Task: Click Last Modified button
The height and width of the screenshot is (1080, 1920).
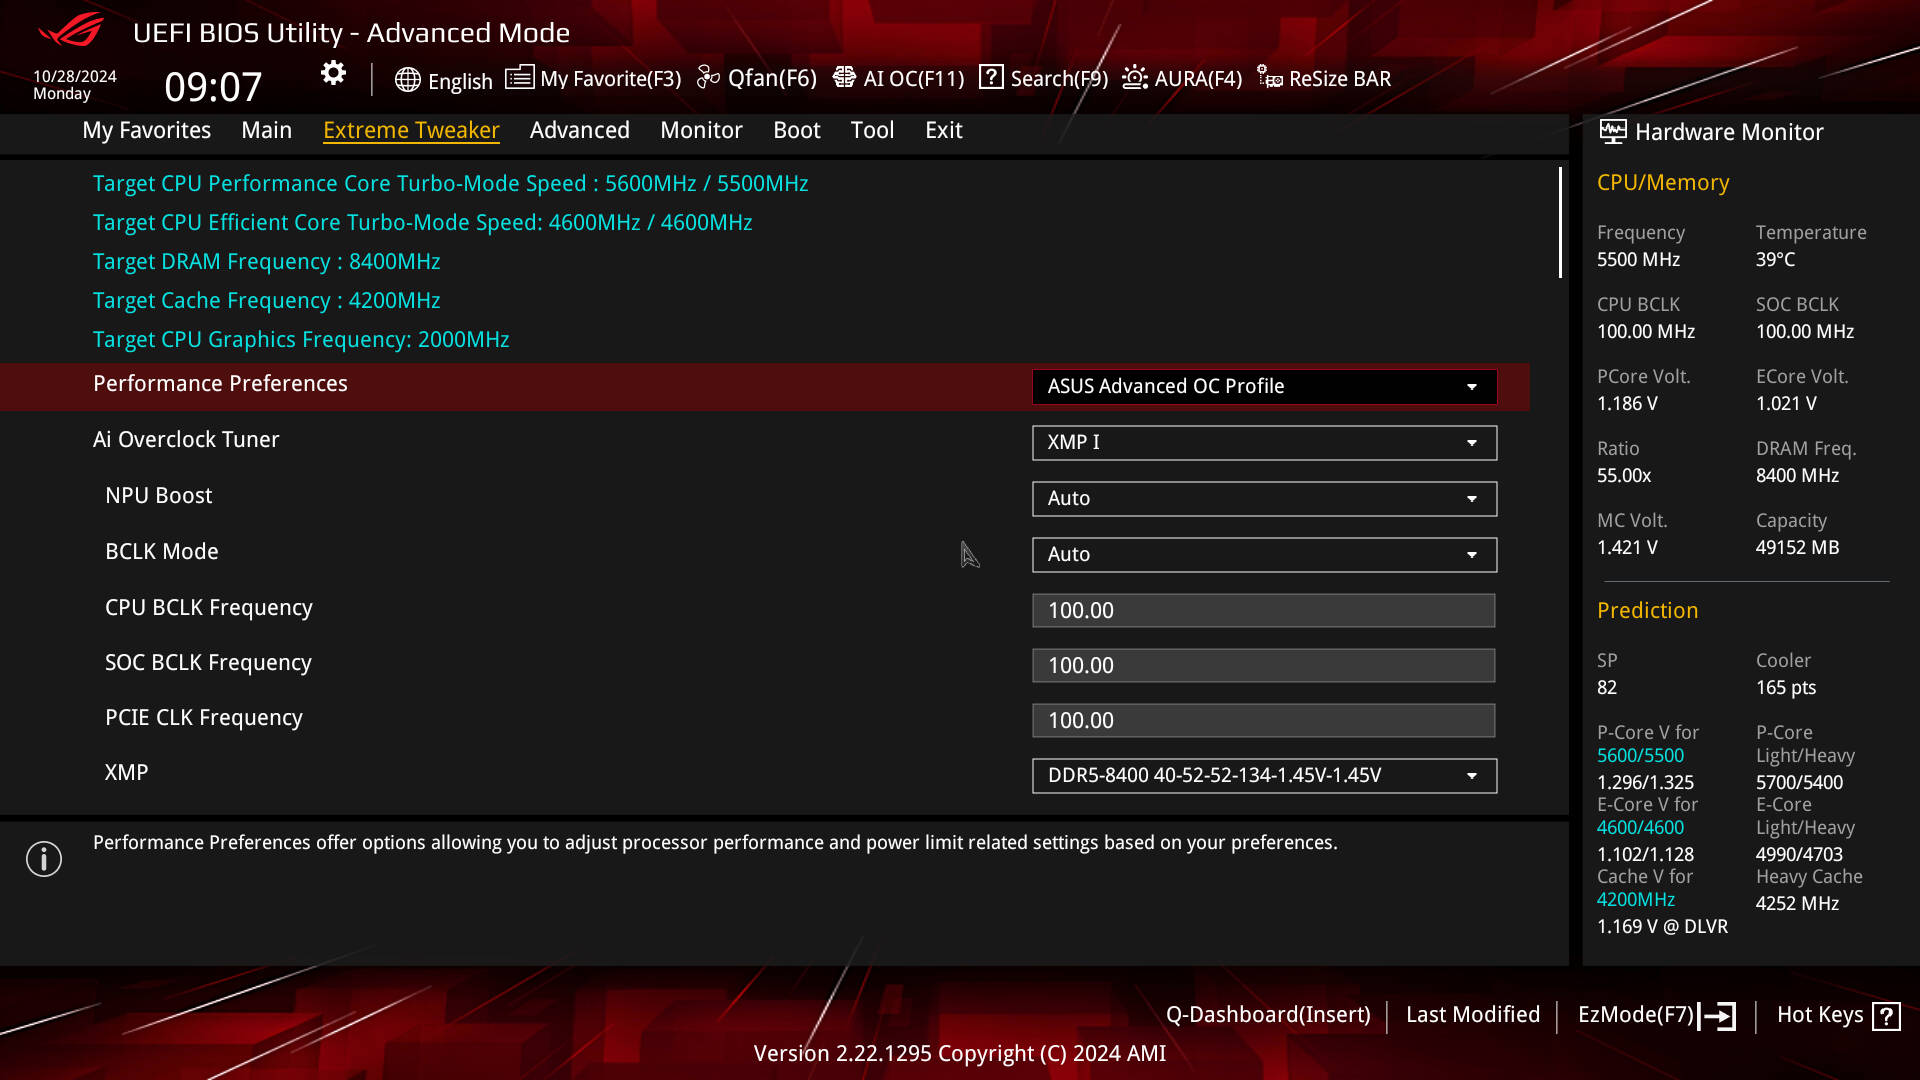Action: (1472, 1015)
